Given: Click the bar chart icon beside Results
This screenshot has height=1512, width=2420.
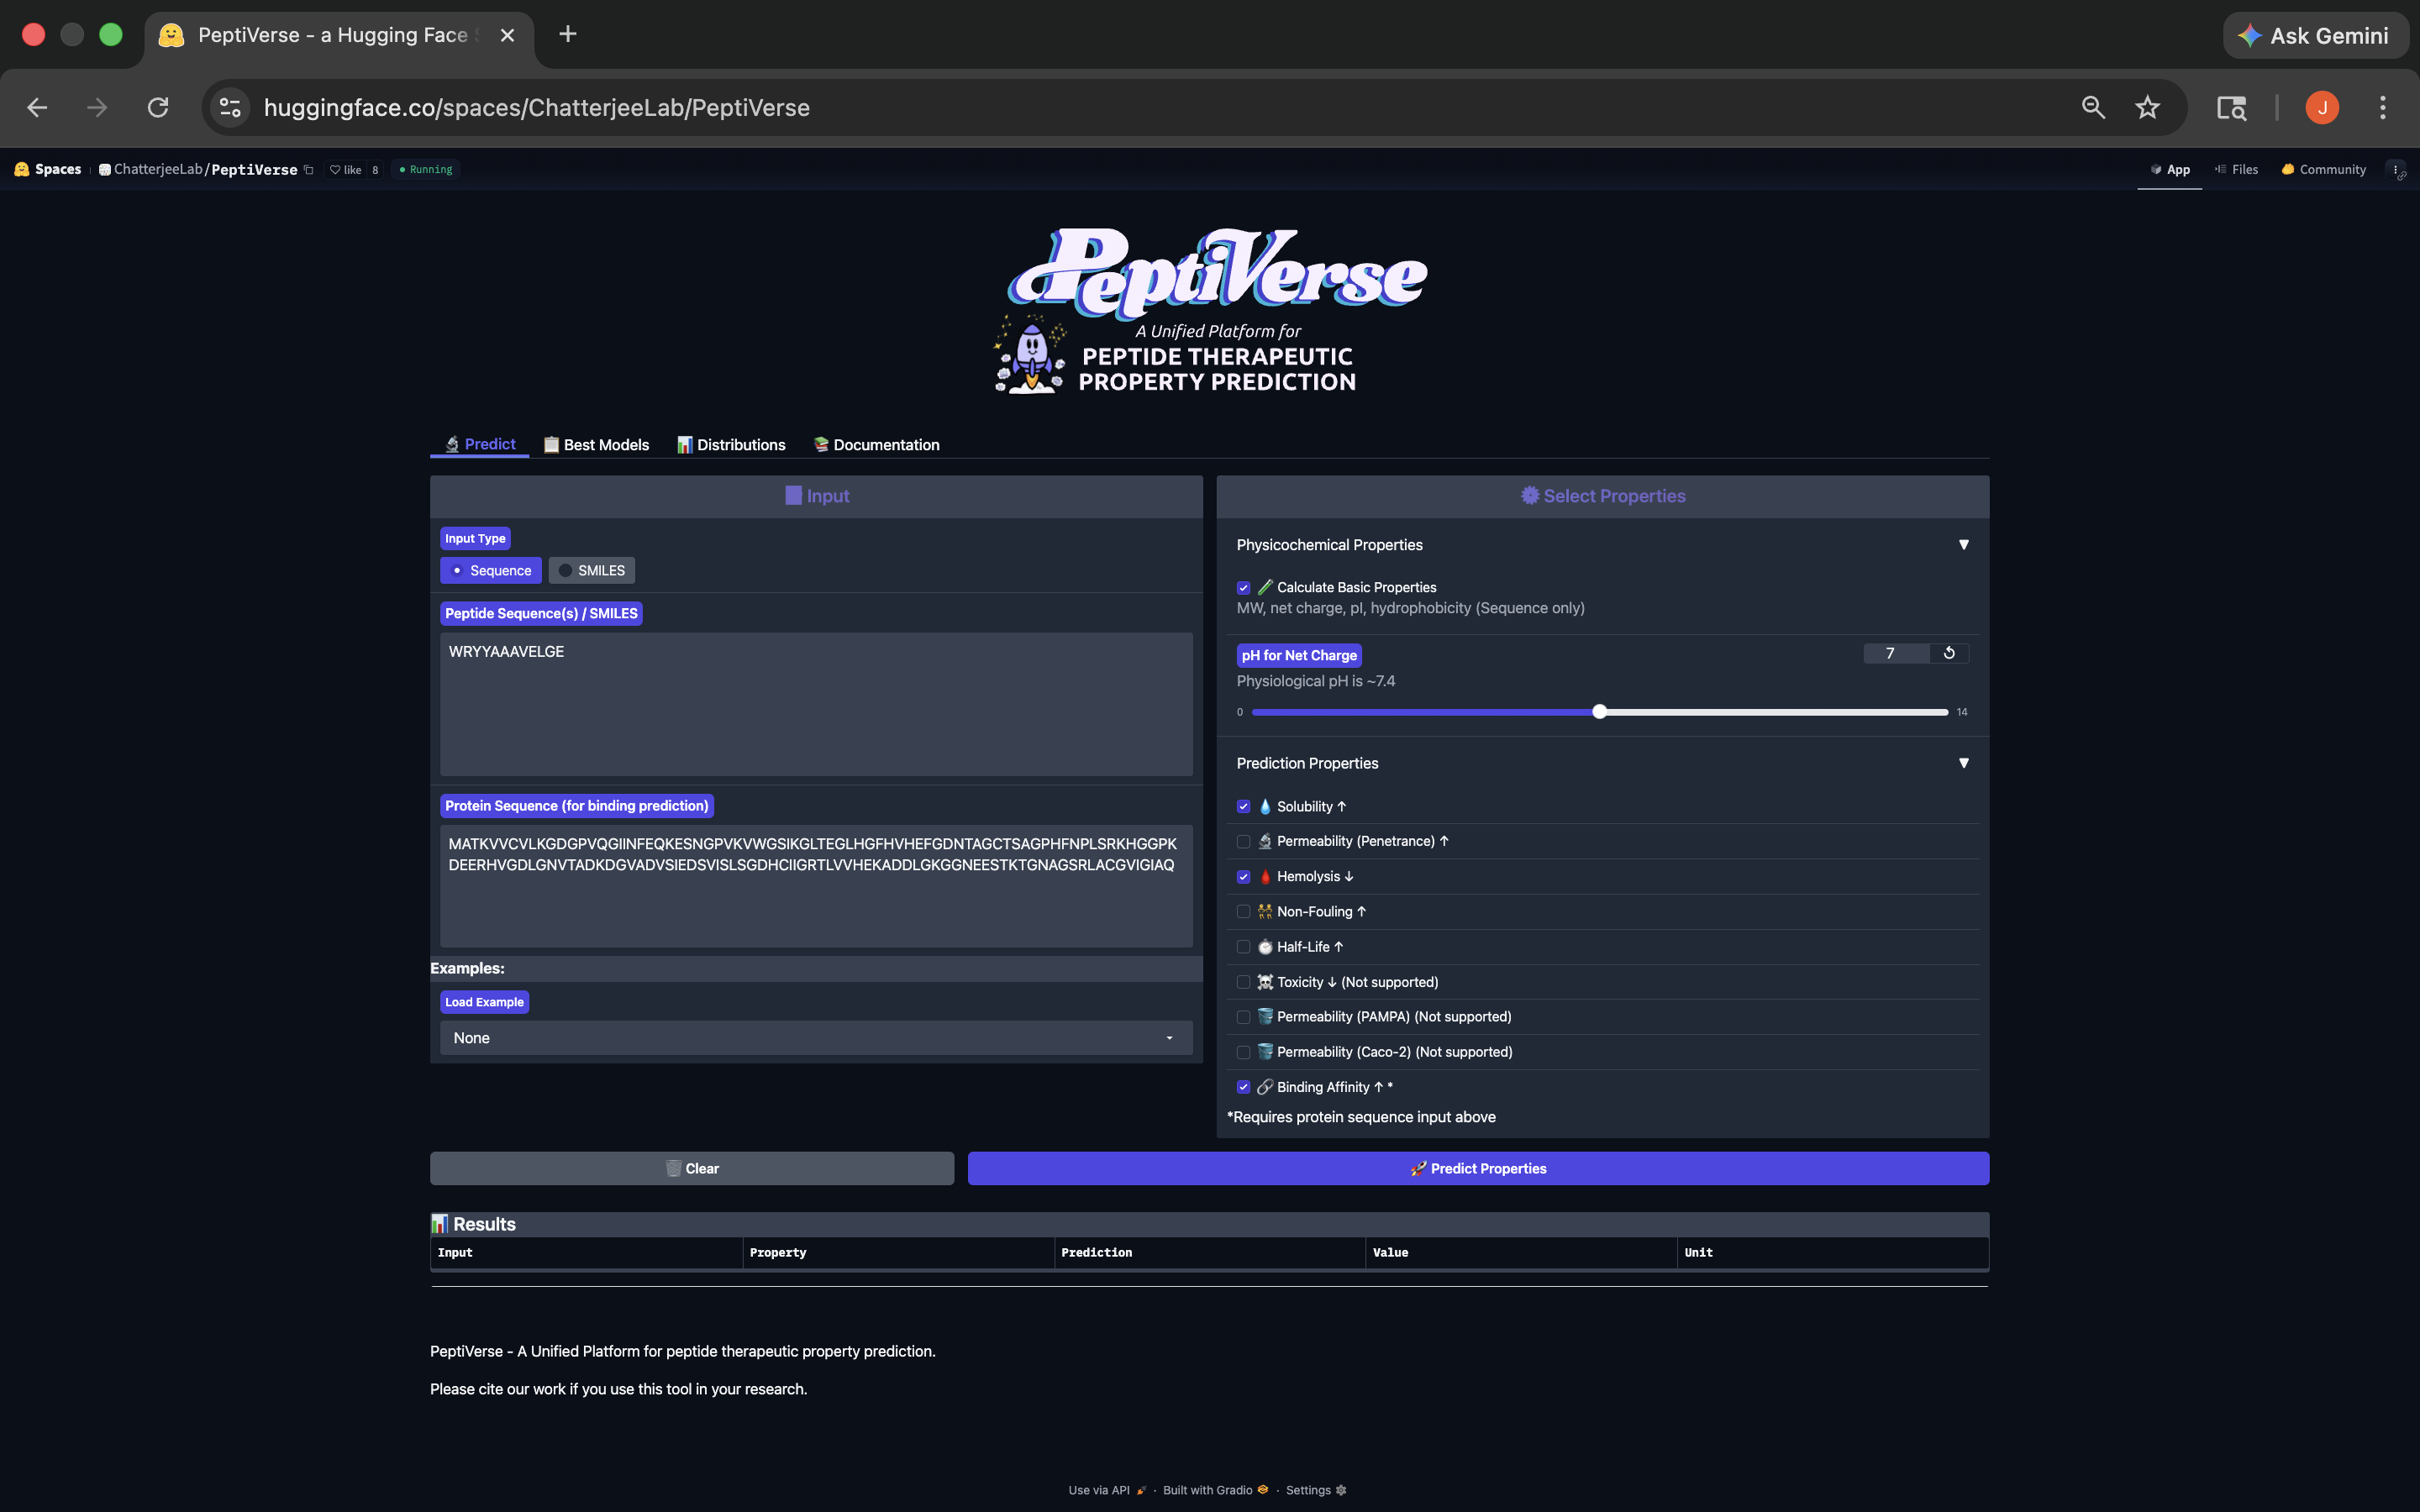Looking at the screenshot, I should pyautogui.click(x=440, y=1224).
